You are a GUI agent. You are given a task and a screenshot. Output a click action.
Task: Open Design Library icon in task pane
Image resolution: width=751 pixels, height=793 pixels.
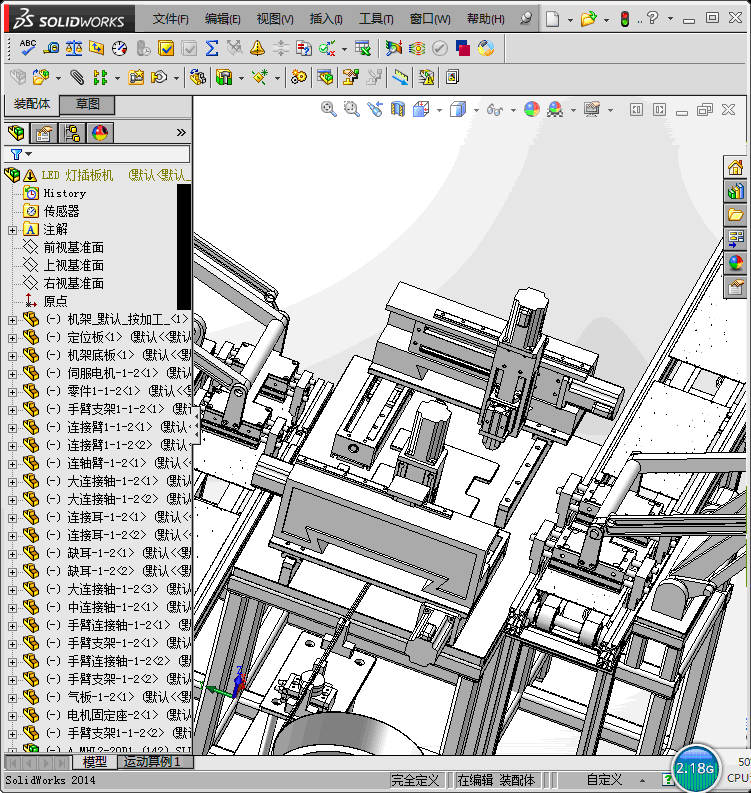coord(735,191)
